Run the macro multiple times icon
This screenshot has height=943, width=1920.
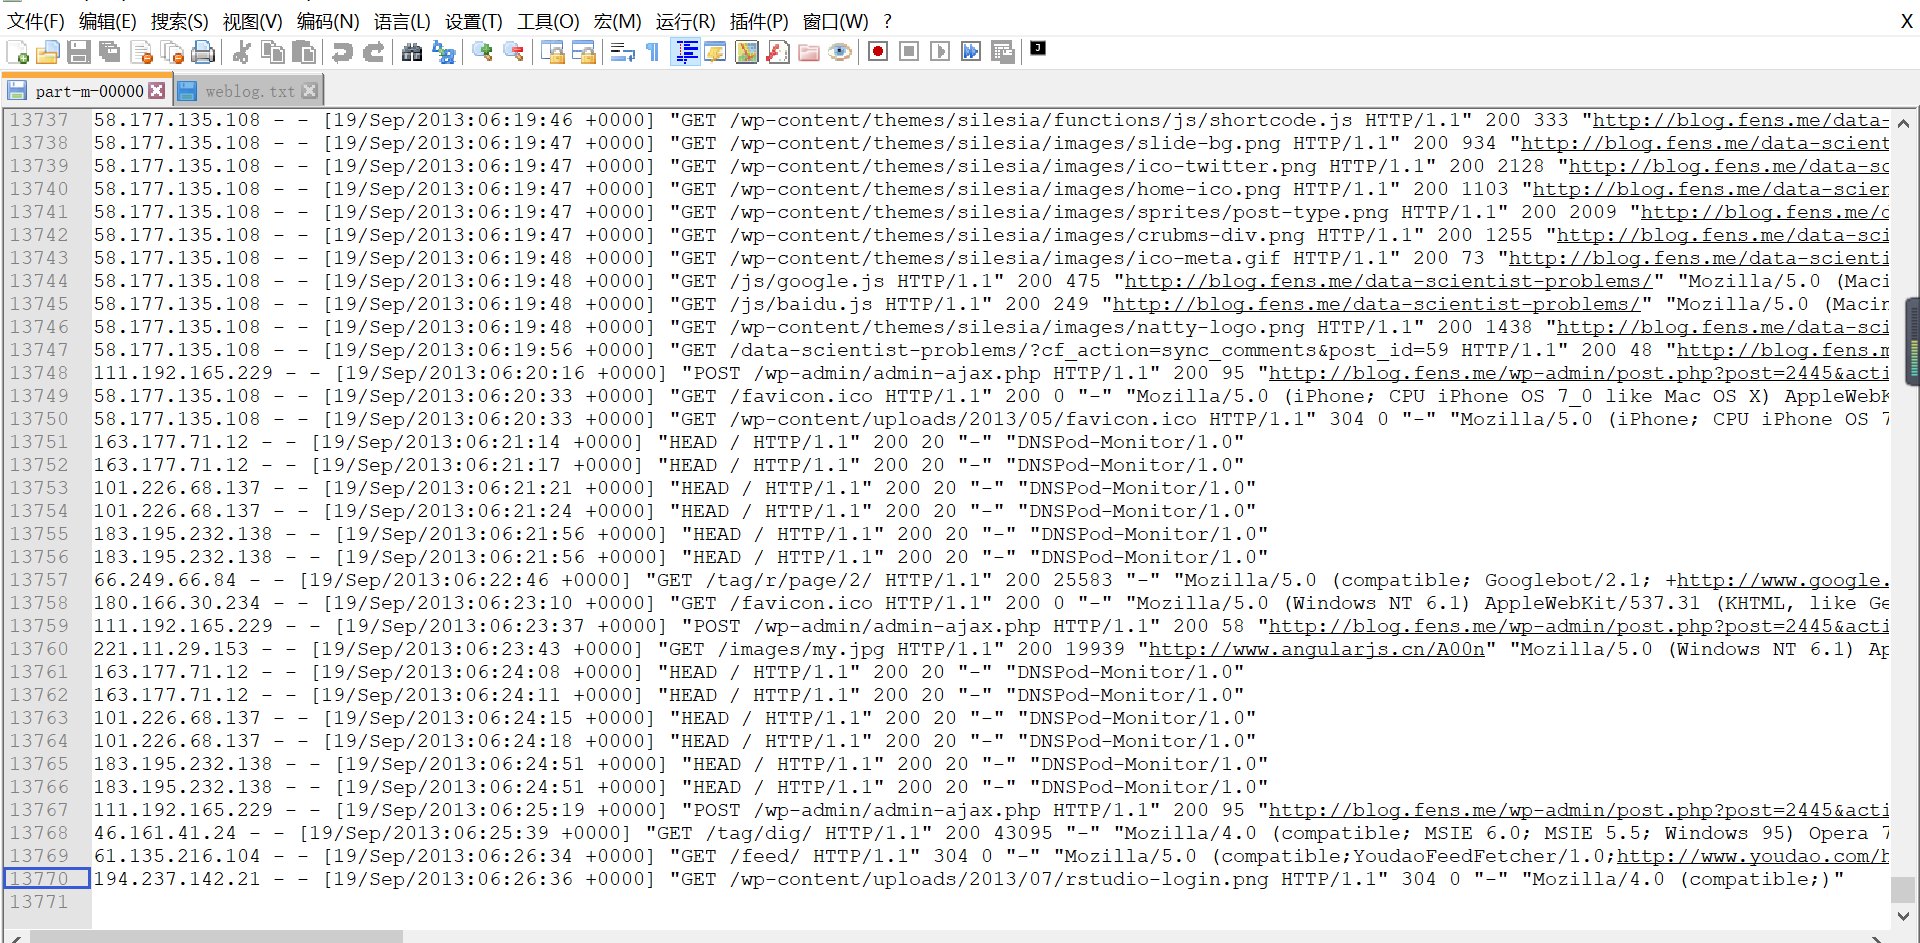[971, 52]
